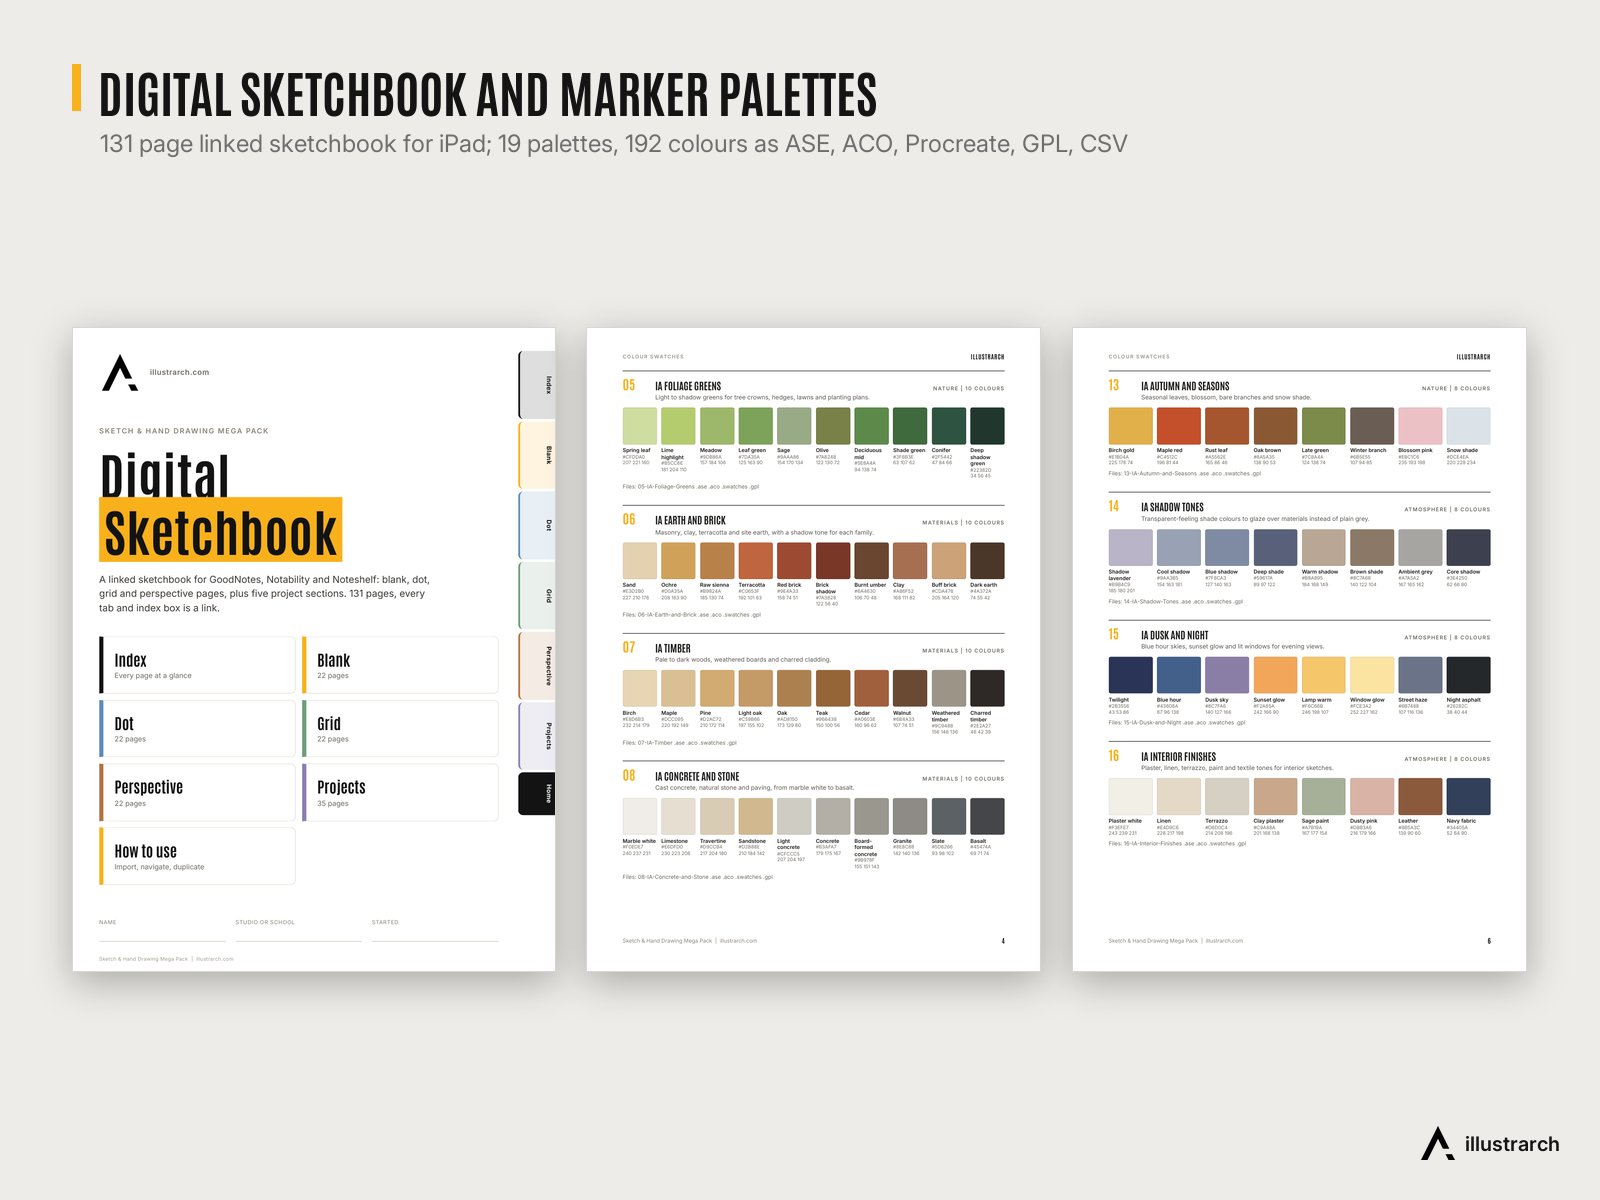
Task: Pick the Twilight swatch in Dusk and Night
Action: click(1130, 675)
